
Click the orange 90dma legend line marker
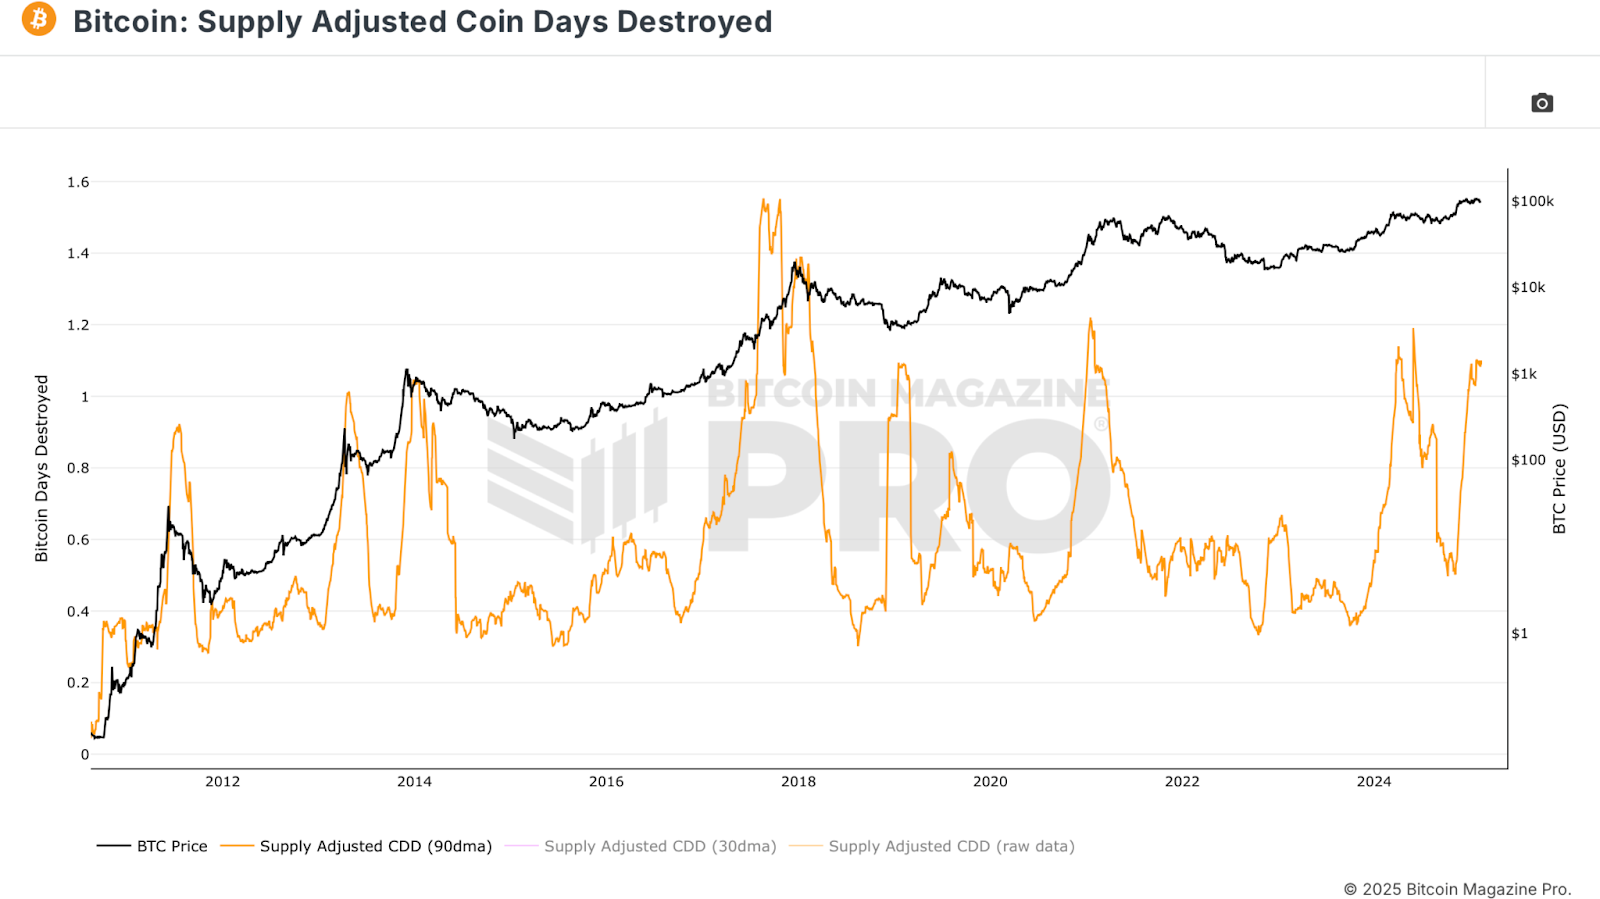coord(235,846)
